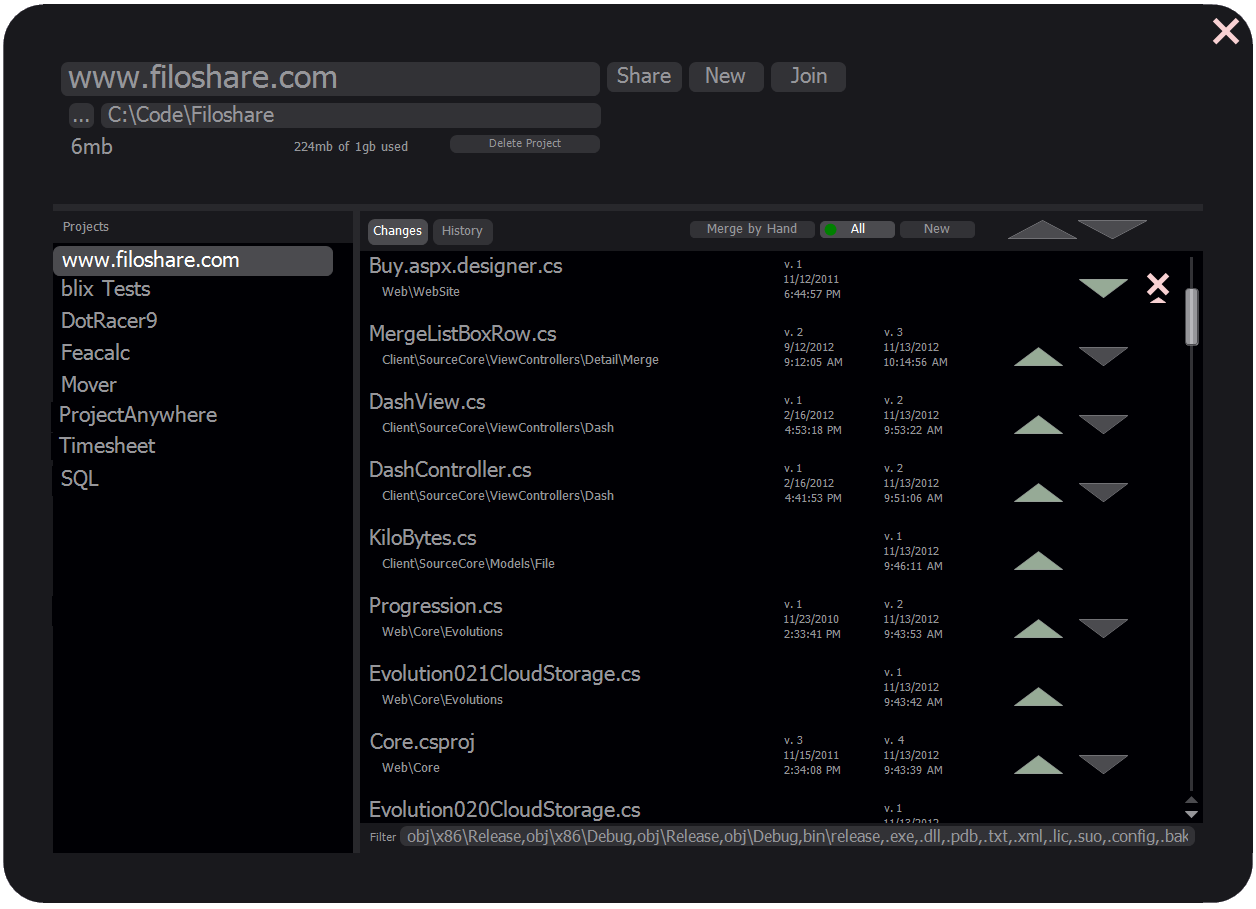
Task: Click the Progression.cs file name
Action: coord(436,606)
